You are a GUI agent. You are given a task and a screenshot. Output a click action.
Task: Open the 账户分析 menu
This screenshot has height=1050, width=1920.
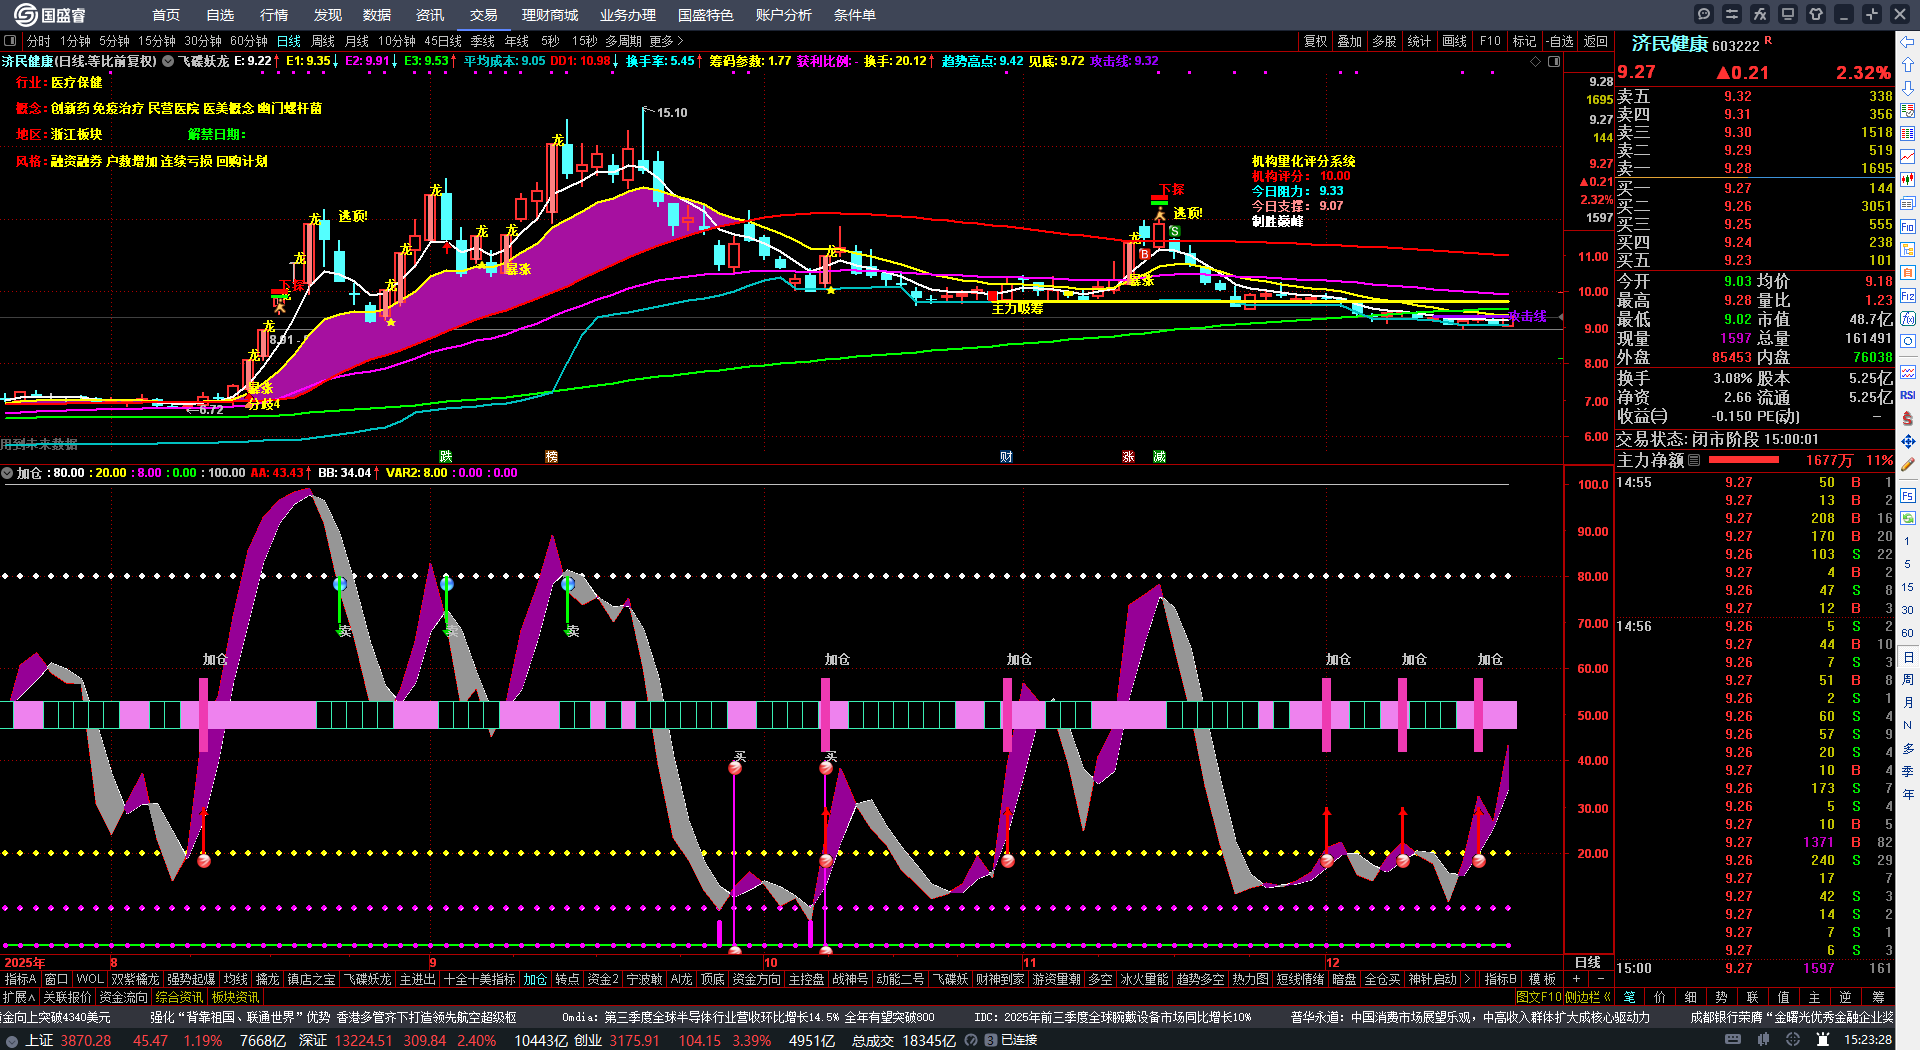coord(784,15)
